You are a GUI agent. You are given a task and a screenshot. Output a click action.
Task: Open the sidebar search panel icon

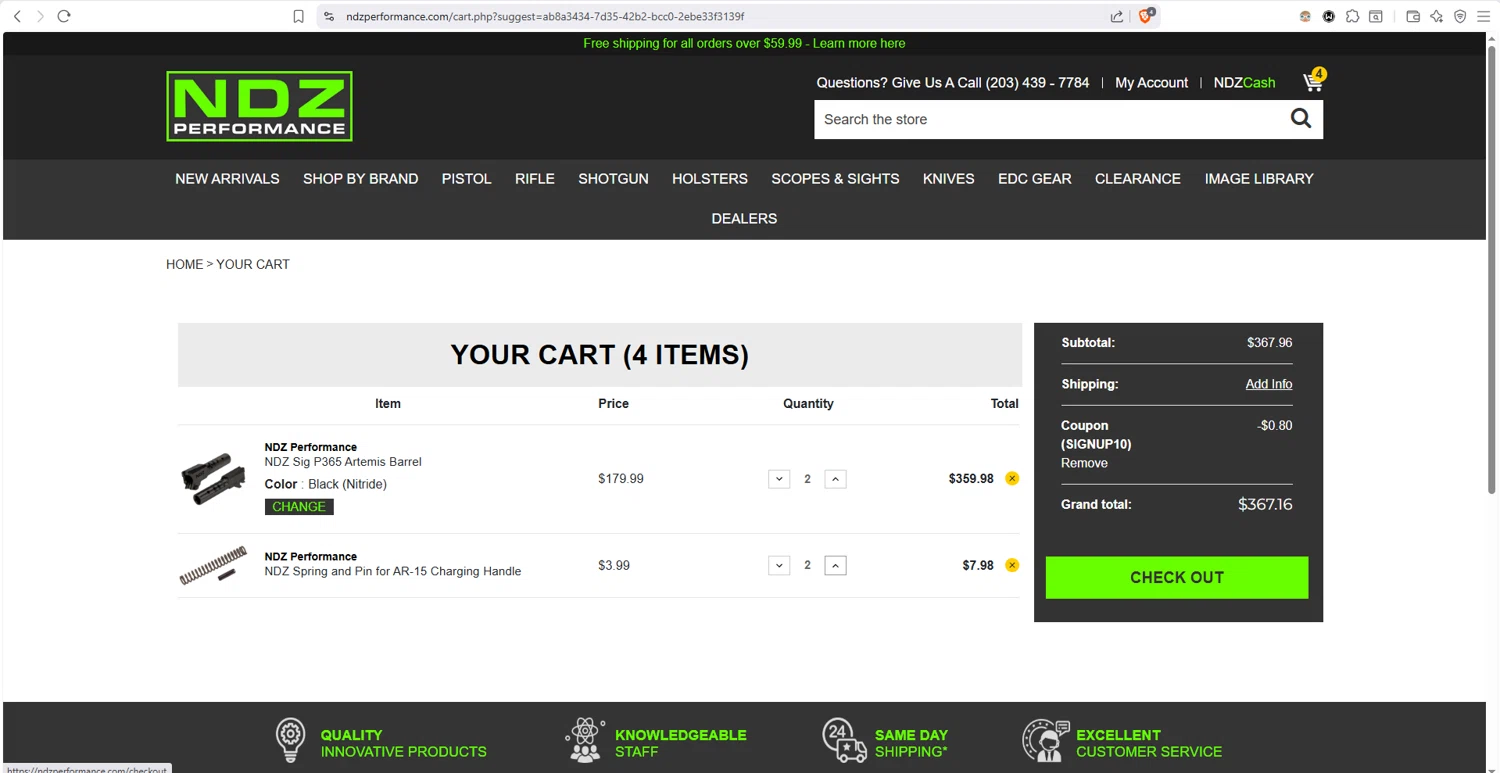point(1376,16)
